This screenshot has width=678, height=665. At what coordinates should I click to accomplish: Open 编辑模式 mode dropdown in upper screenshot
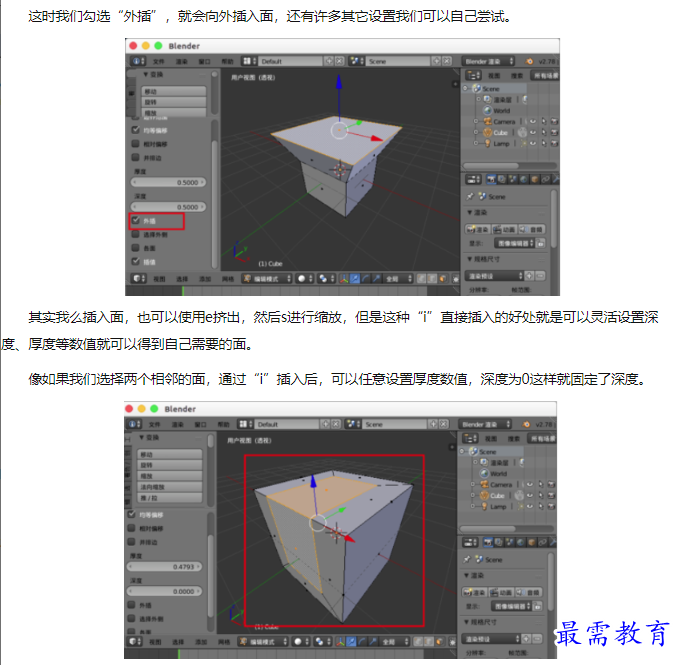click(267, 278)
